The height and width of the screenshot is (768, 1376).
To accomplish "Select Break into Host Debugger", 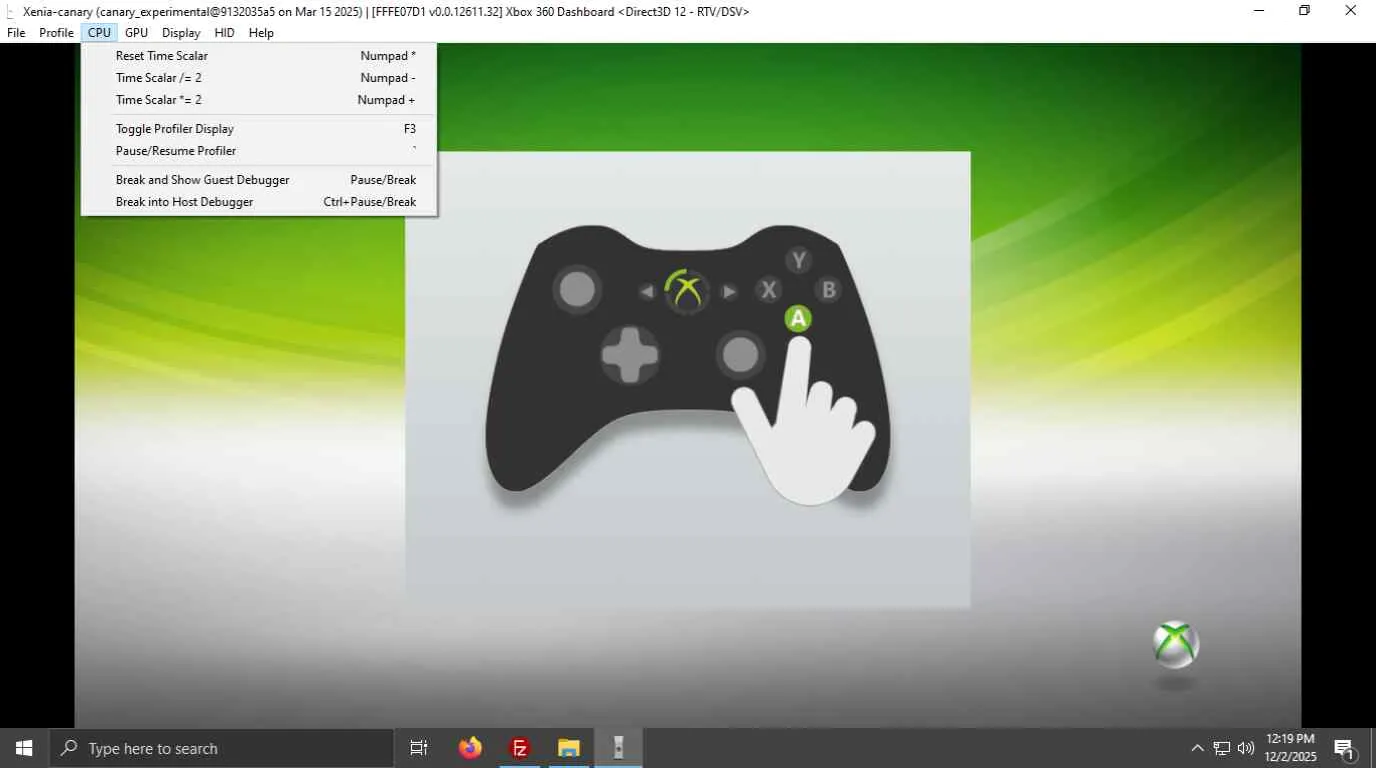I will pyautogui.click(x=259, y=202).
